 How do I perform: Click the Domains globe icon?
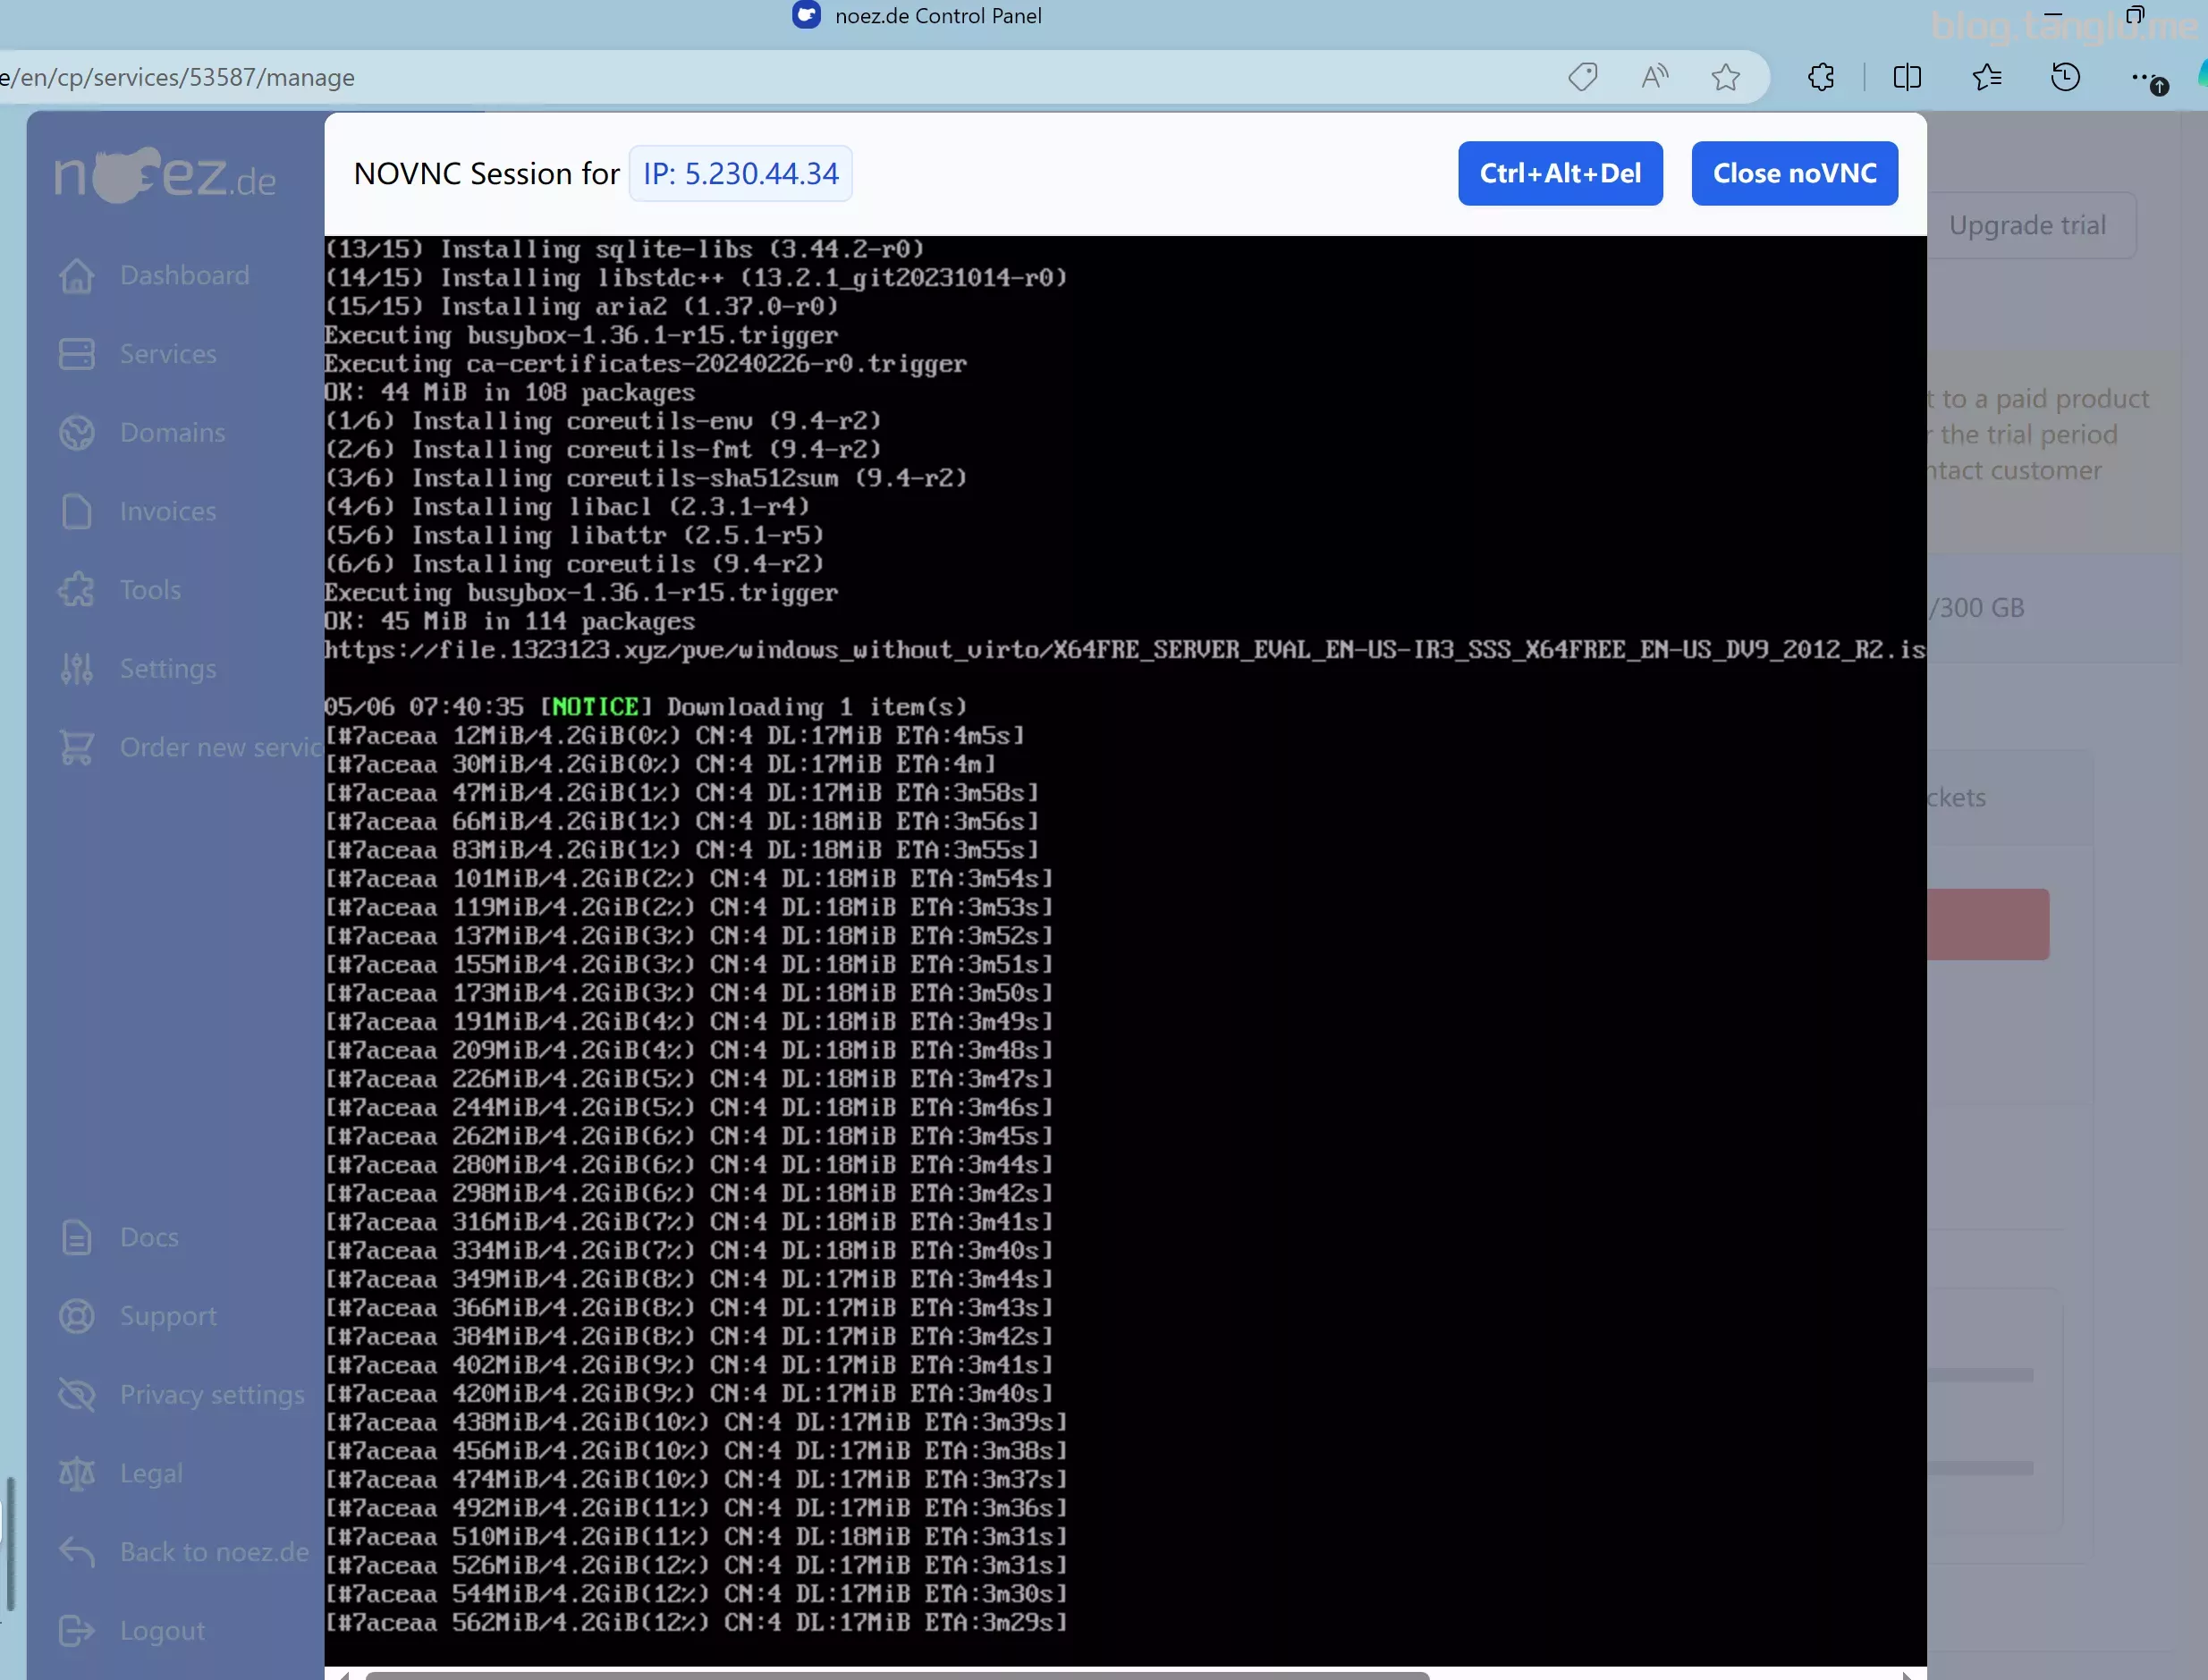(x=77, y=433)
